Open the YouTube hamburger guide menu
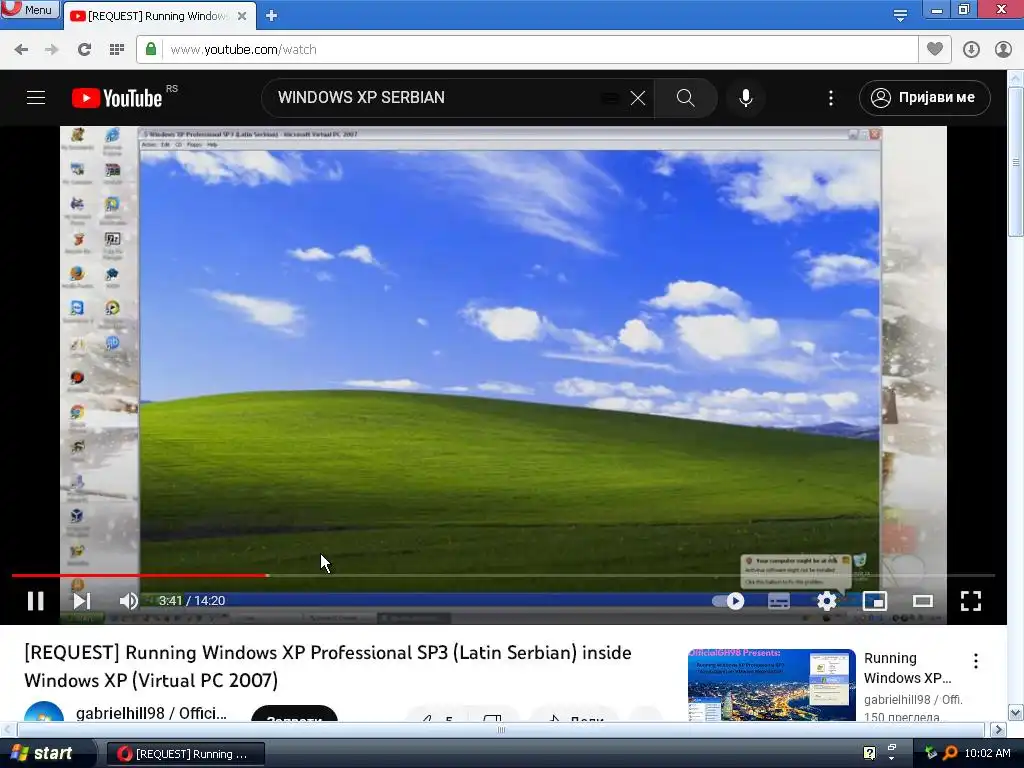 [x=36, y=98]
